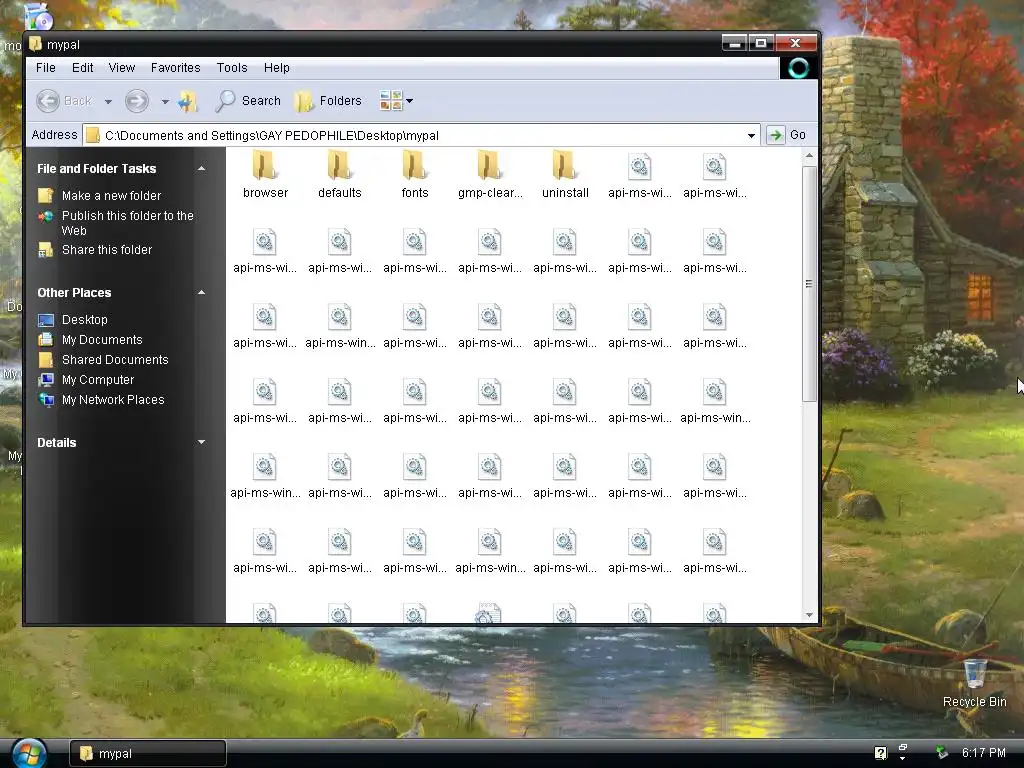
Task: Click the Publish to Web globe icon
Action: pyautogui.click(x=46, y=216)
